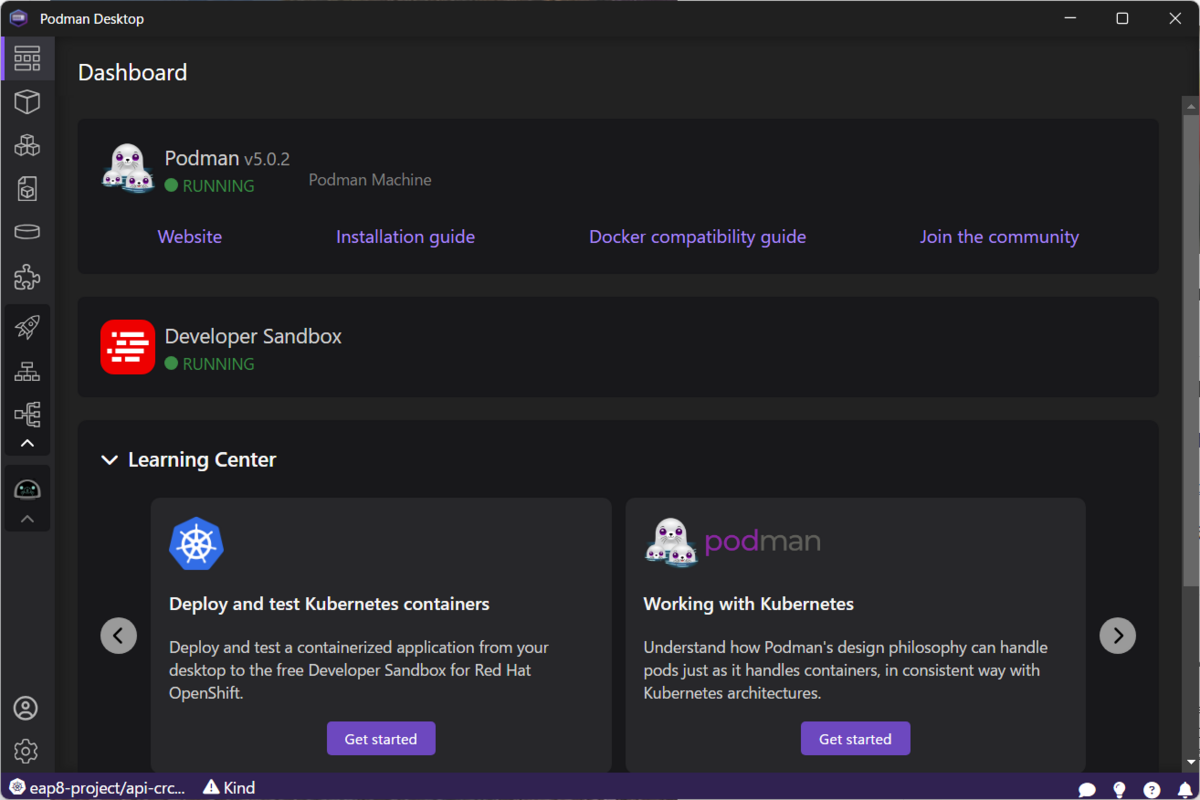Click the Kind warning item in the status bar
Image resolution: width=1200 pixels, height=800 pixels.
[229, 788]
